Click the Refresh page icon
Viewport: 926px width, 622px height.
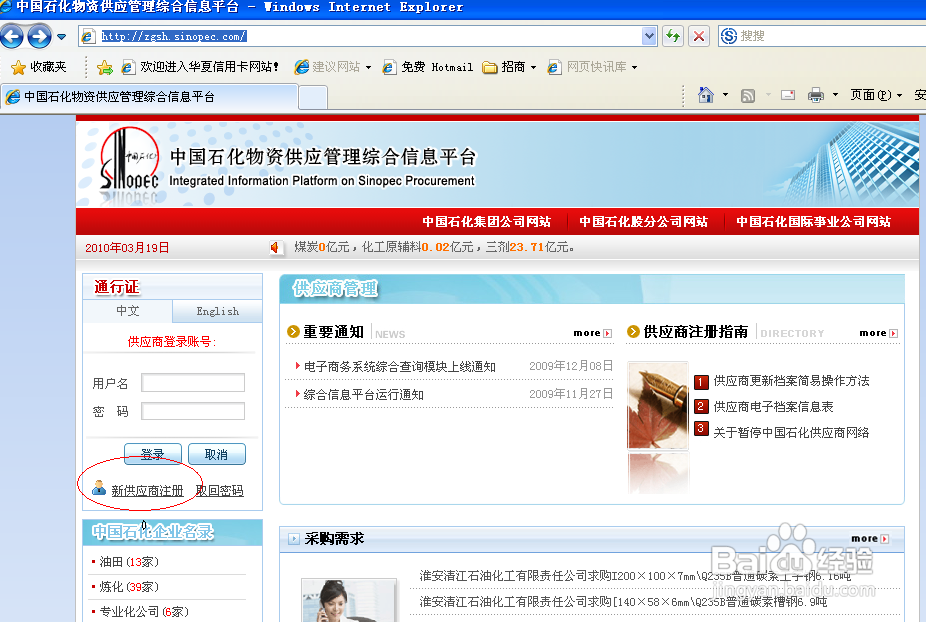click(673, 37)
